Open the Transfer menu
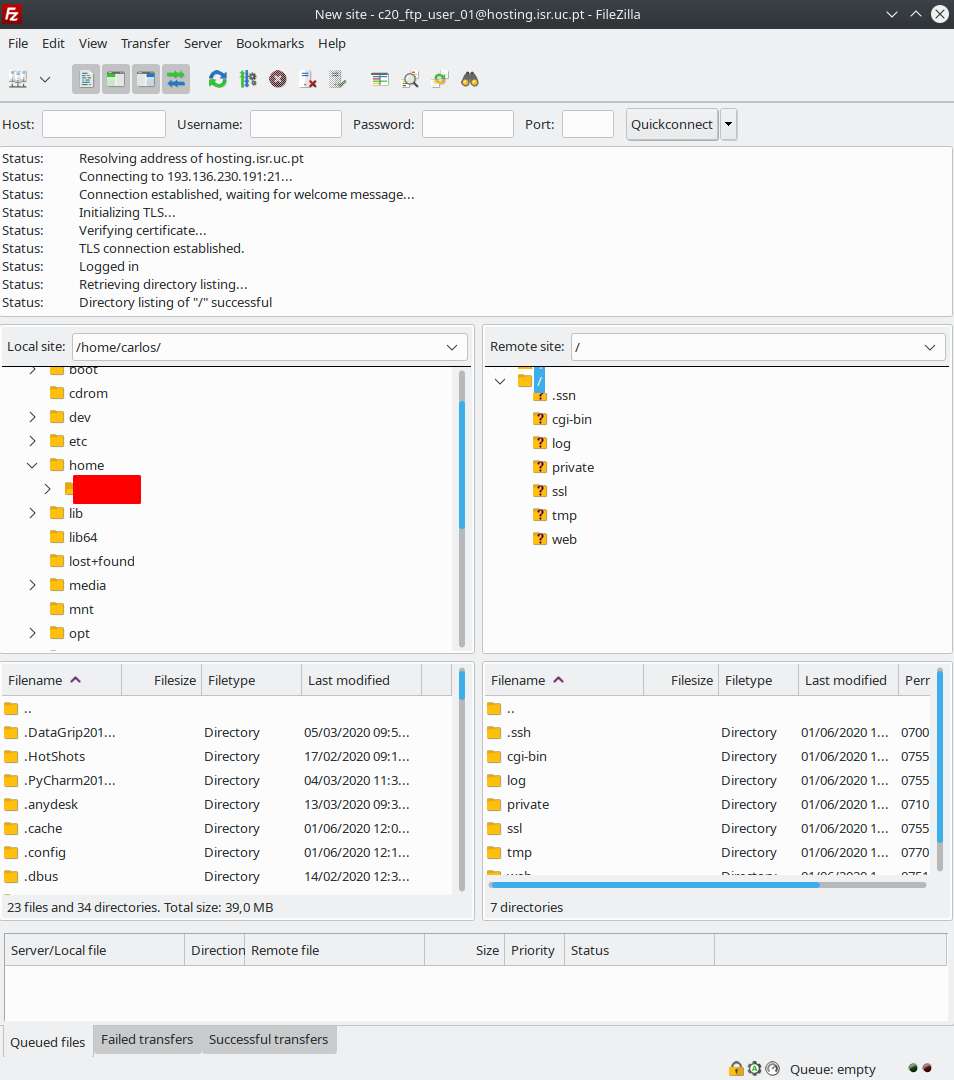This screenshot has height=1080, width=954. pos(145,43)
